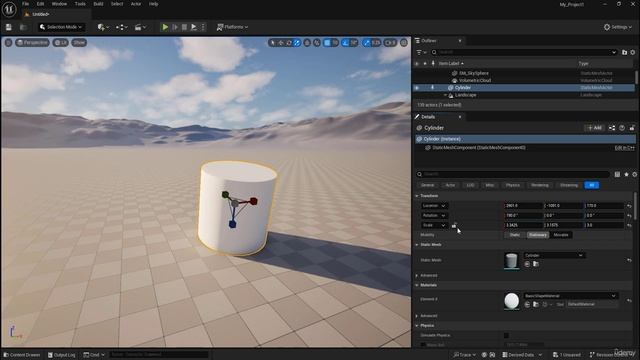Viewport: 640px width, 360px height.
Task: Toggle grid snapping in viewport
Action: (x=327, y=42)
